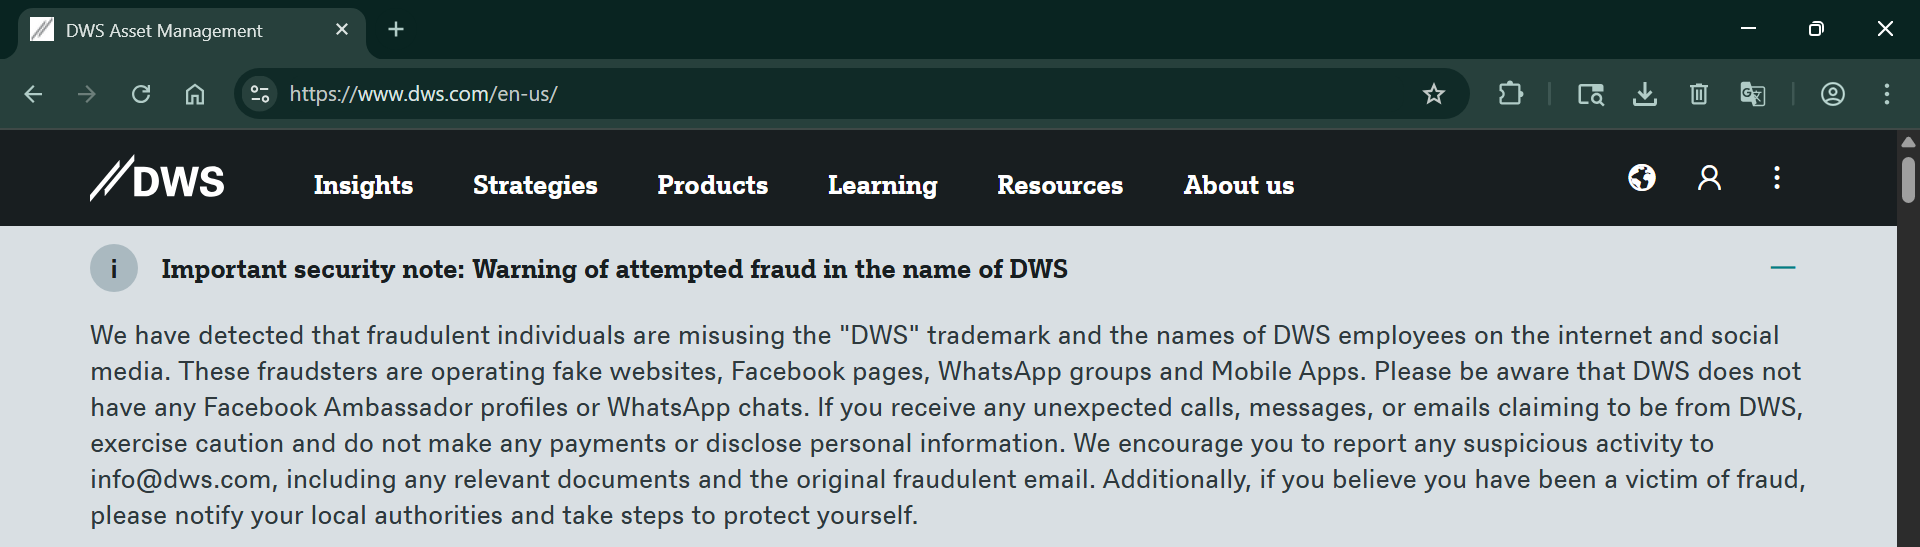The image size is (1920, 547).
Task: Open the website three-dot menu
Action: click(x=1776, y=178)
